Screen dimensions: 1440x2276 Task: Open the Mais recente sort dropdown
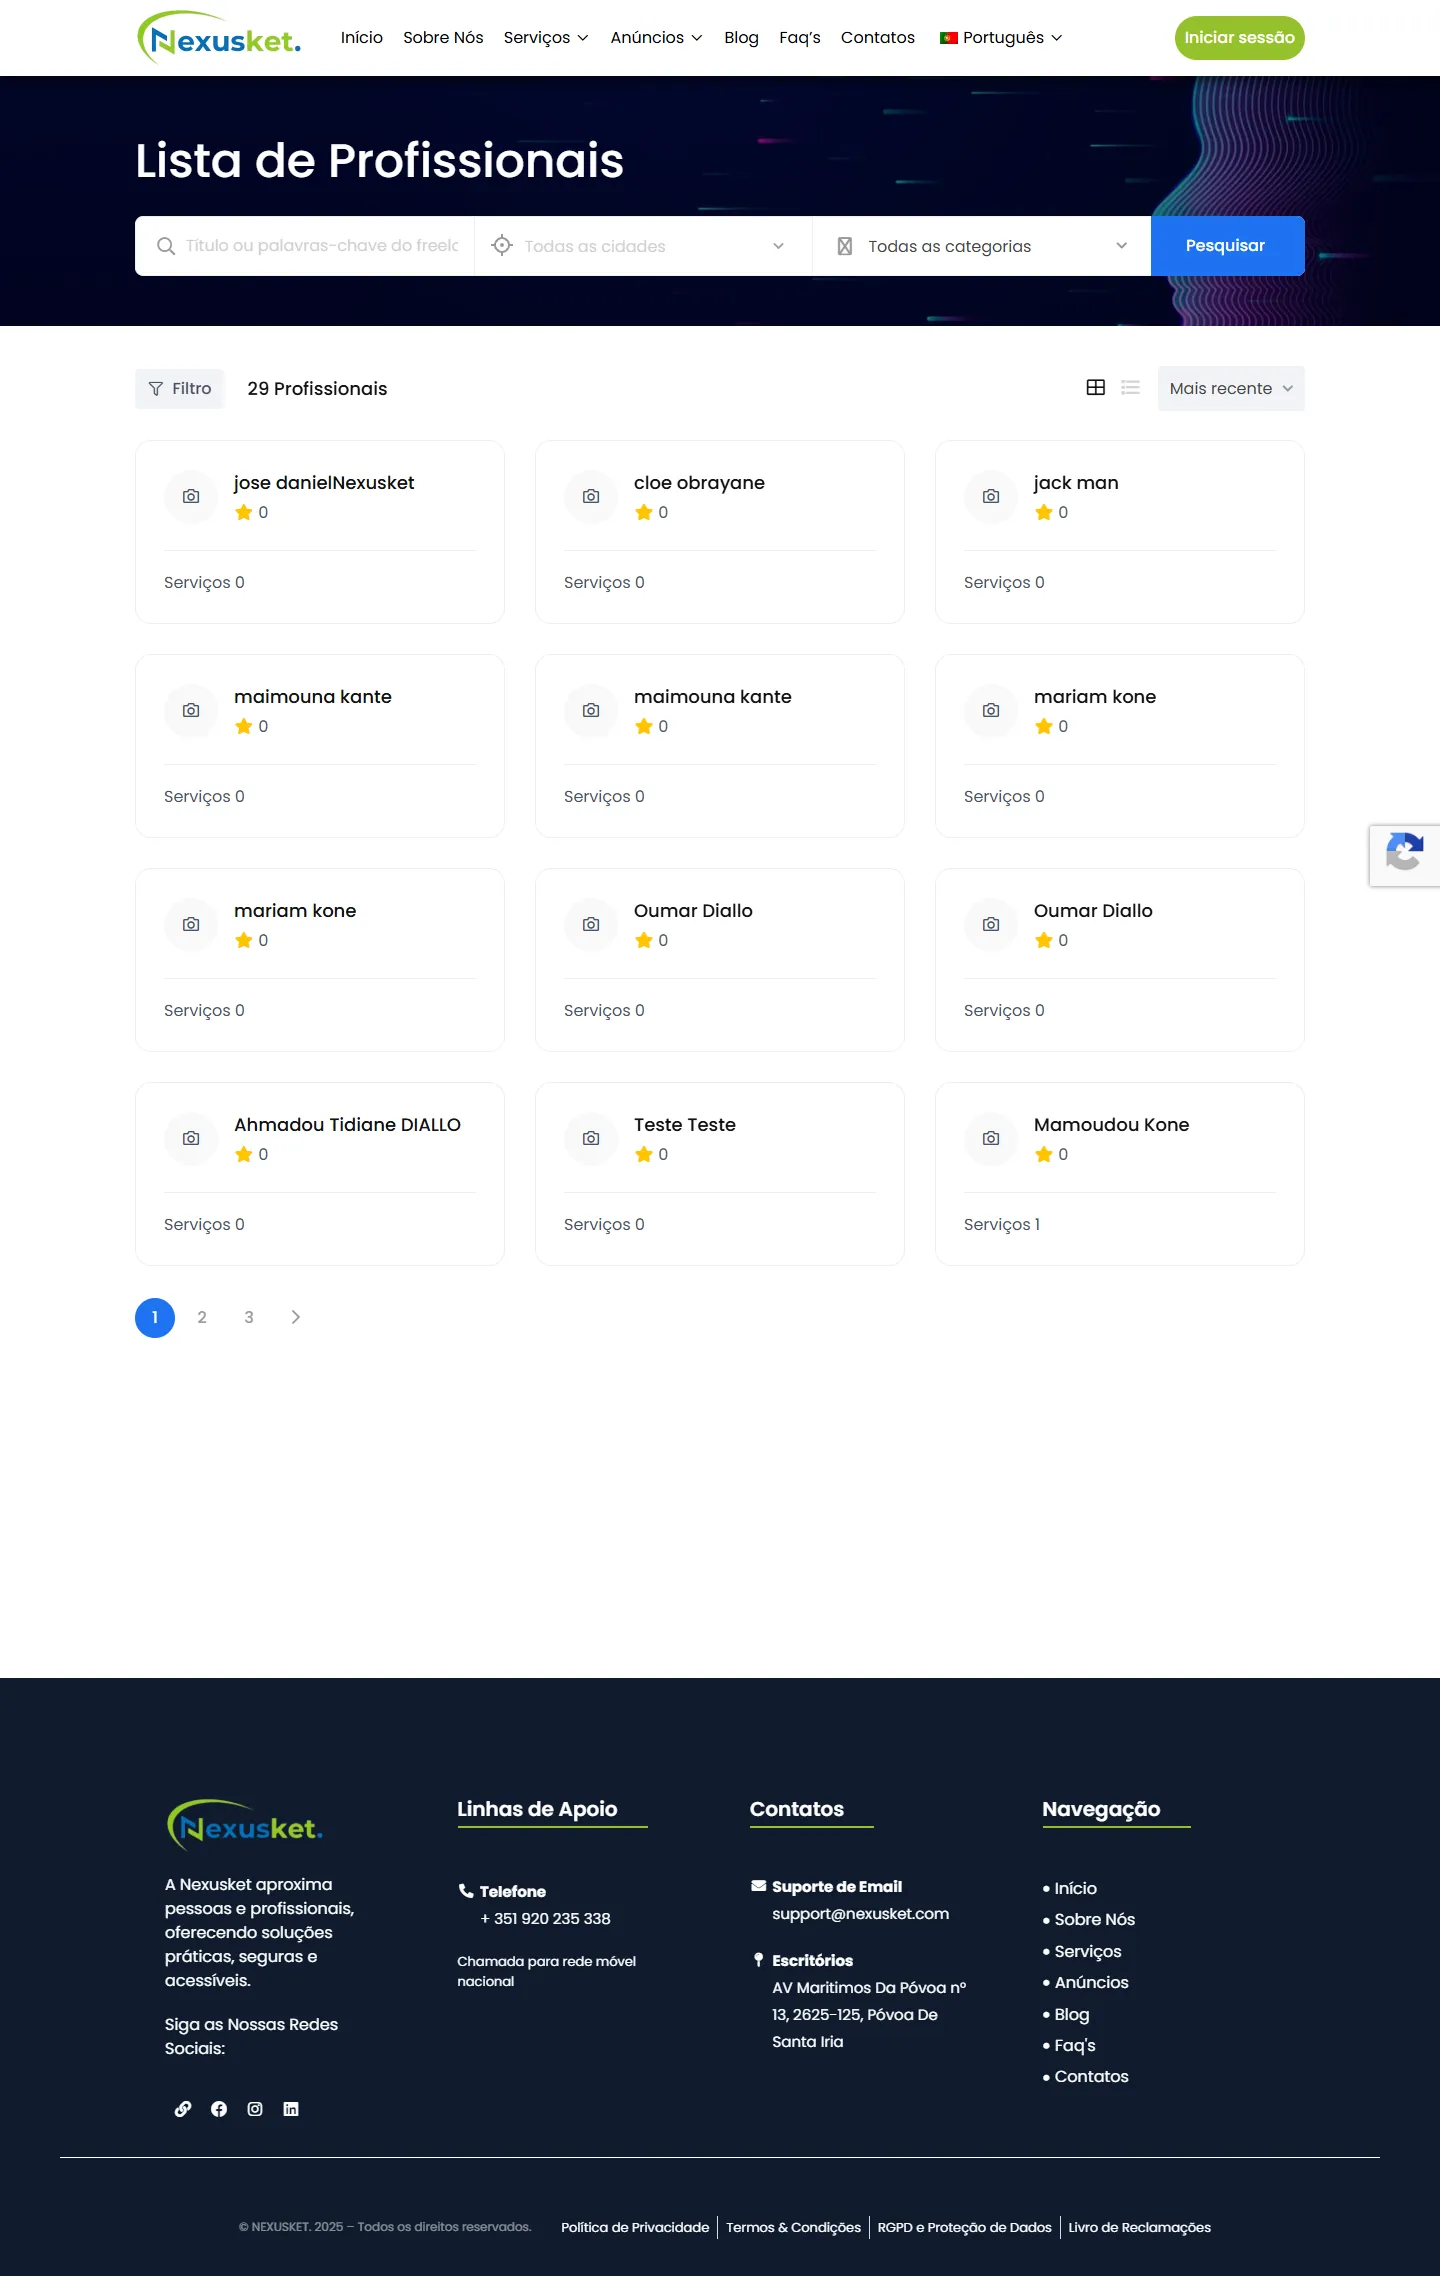pos(1230,389)
